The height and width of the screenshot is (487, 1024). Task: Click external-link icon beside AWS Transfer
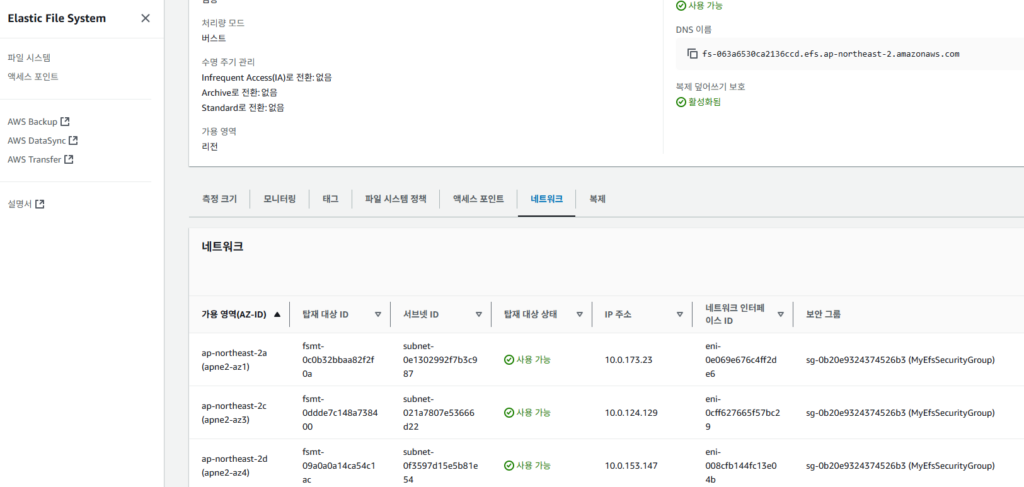click(69, 159)
